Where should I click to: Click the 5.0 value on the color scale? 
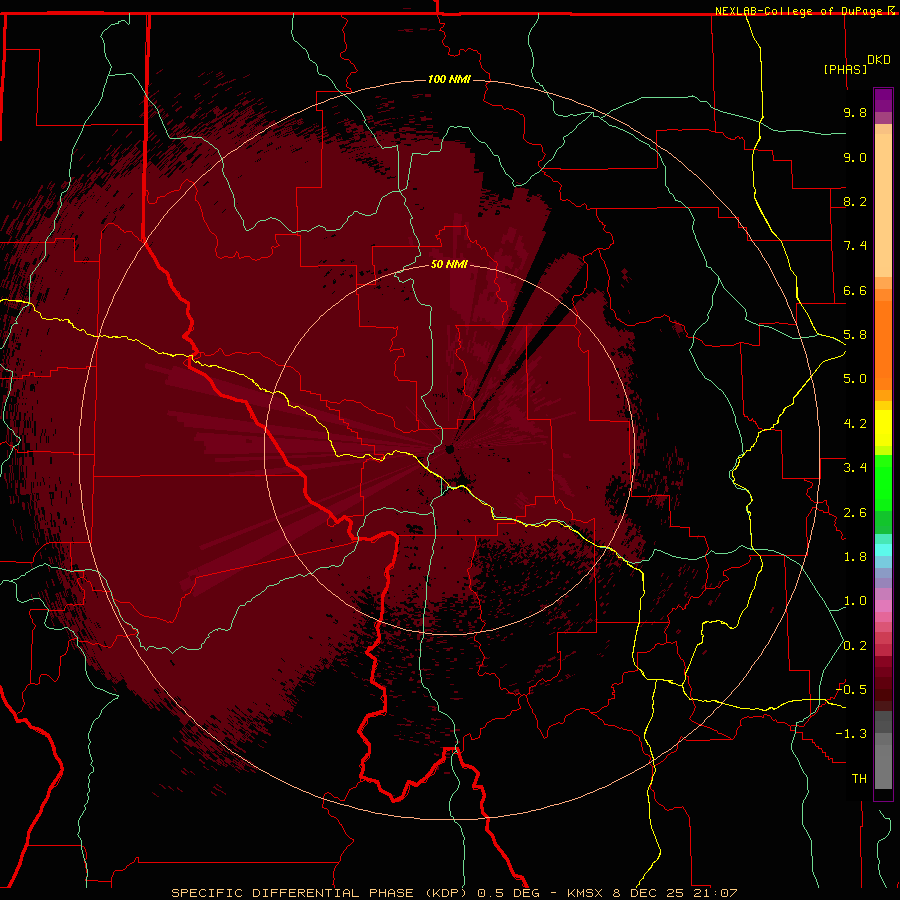855,379
